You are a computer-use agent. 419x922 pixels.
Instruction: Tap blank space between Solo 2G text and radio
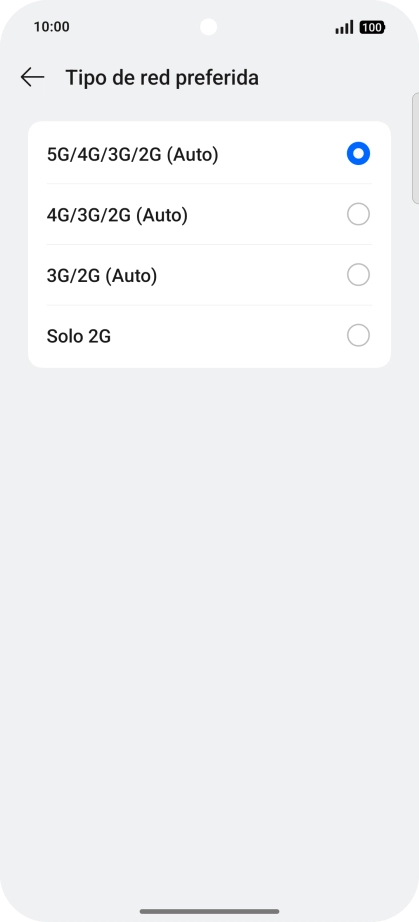[229, 336]
